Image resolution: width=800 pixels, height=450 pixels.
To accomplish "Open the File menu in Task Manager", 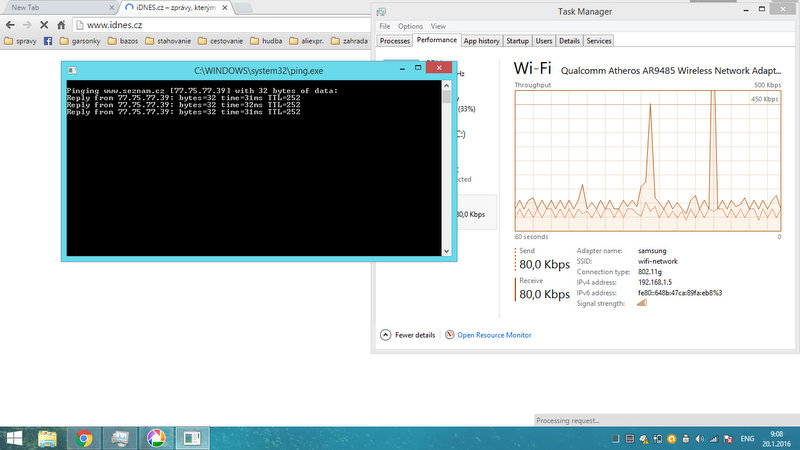I will pos(385,26).
